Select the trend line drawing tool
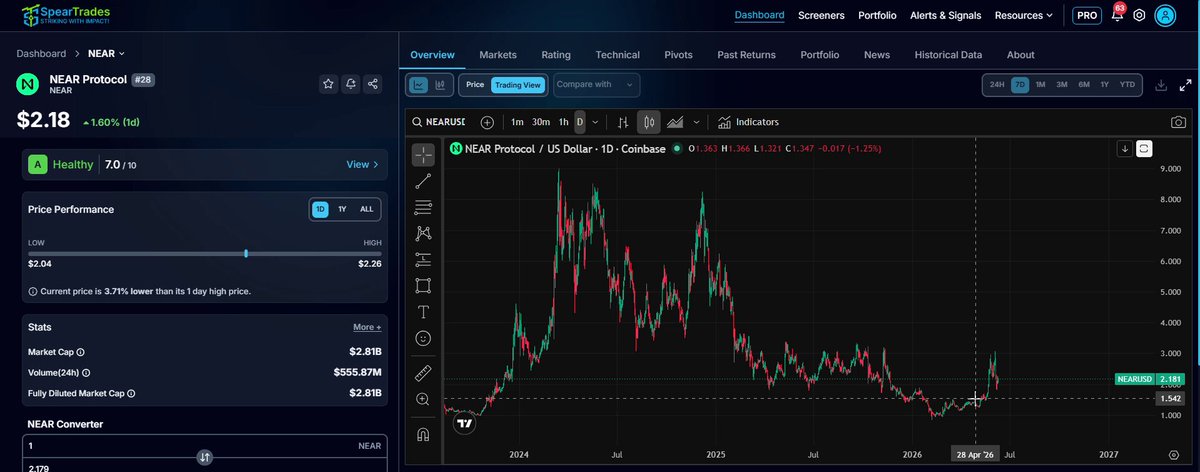The width and height of the screenshot is (1200, 472). tap(423, 181)
